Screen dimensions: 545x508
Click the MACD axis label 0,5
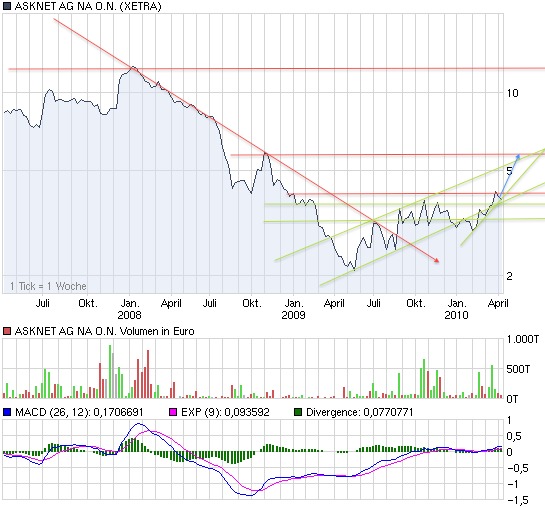pyautogui.click(x=514, y=436)
